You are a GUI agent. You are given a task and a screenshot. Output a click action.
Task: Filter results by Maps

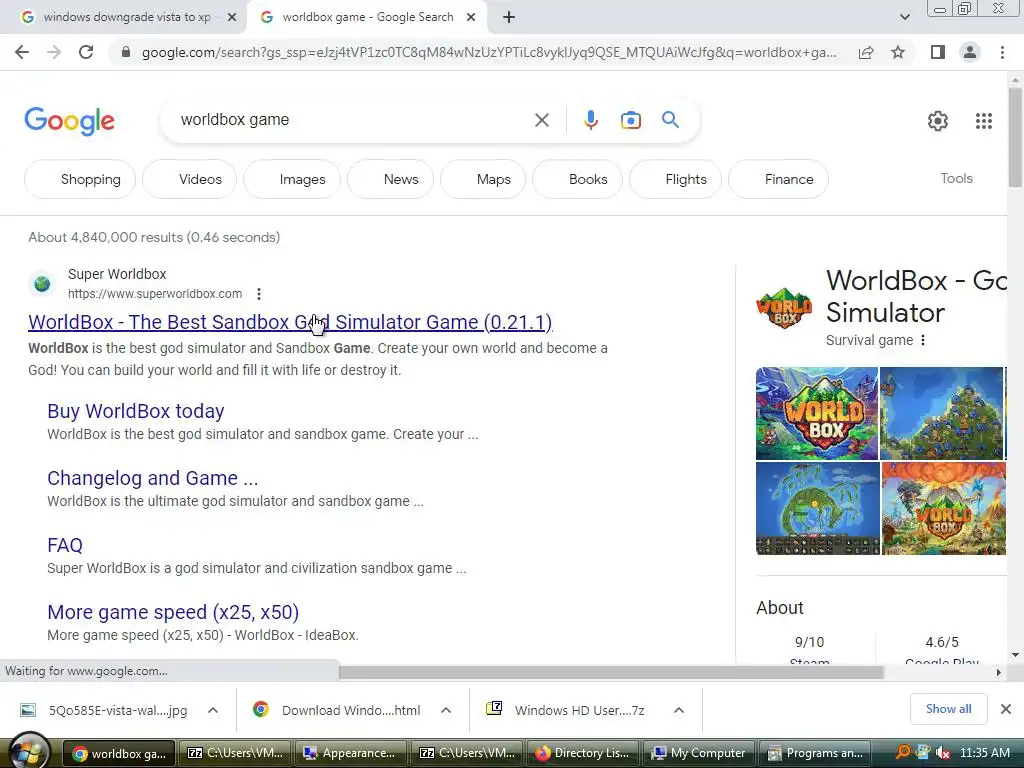pyautogui.click(x=483, y=179)
